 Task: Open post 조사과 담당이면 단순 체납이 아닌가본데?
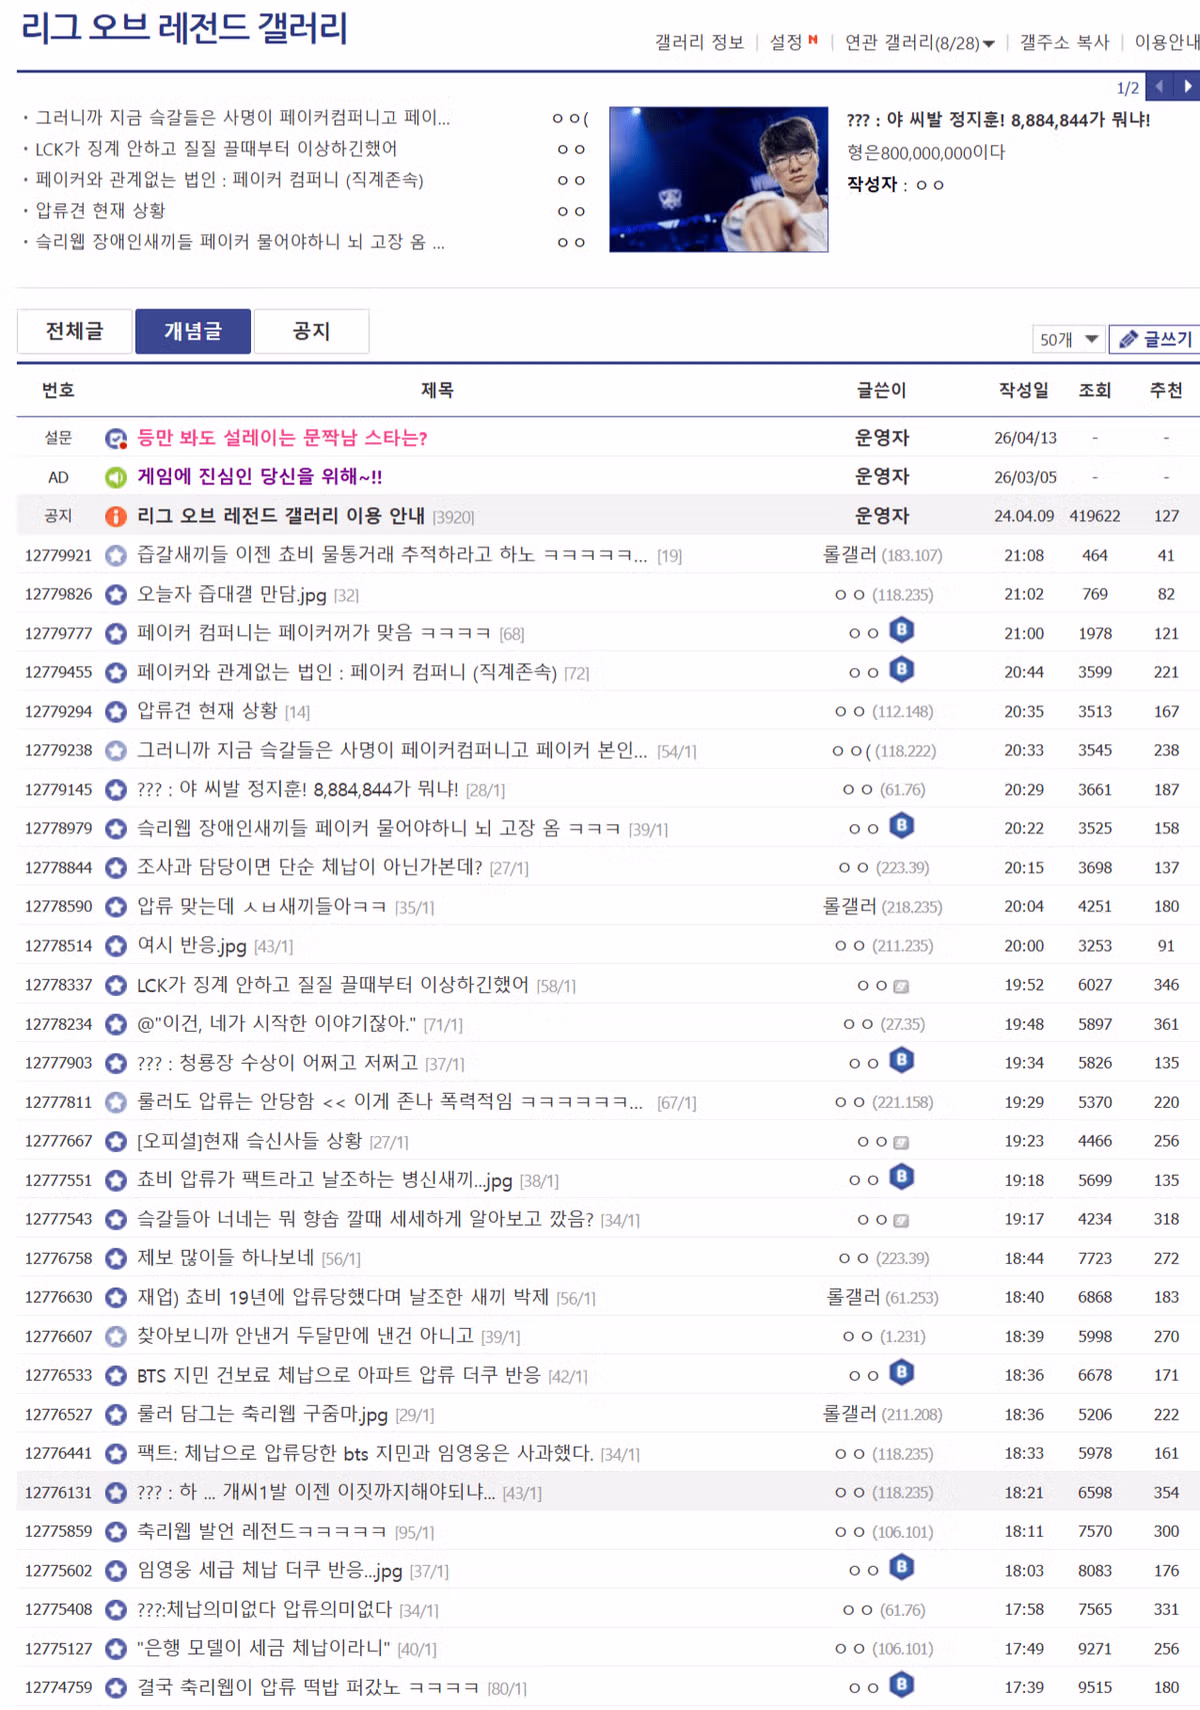click(x=309, y=867)
